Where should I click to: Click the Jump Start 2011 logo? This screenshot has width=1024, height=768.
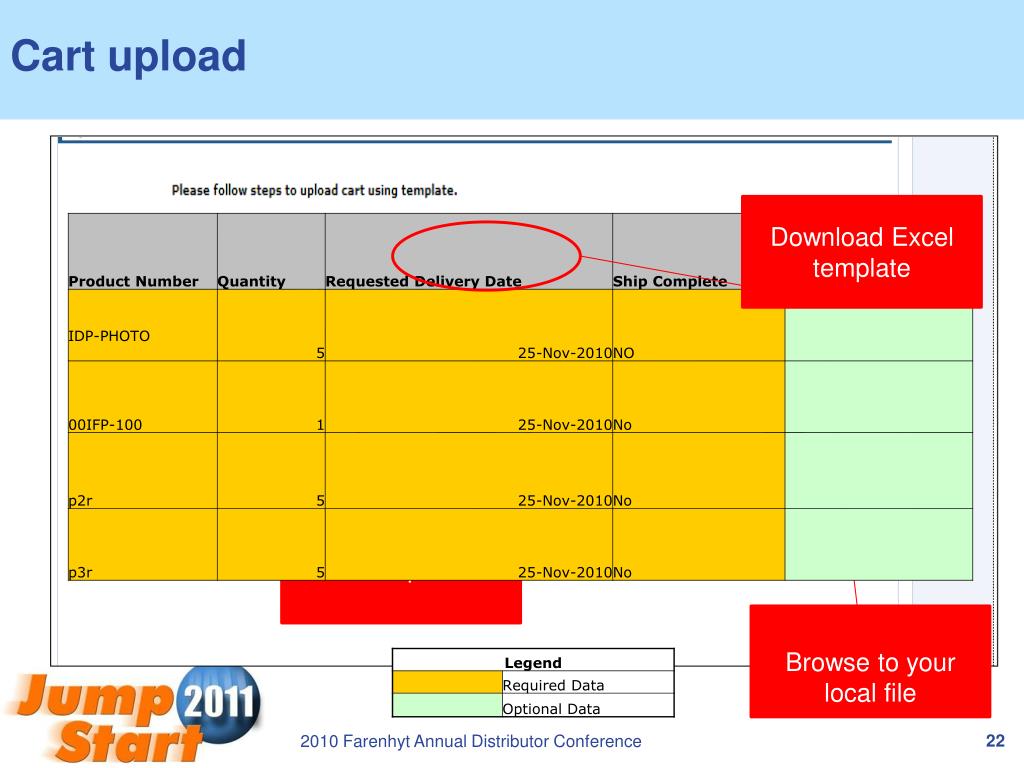pos(134,714)
